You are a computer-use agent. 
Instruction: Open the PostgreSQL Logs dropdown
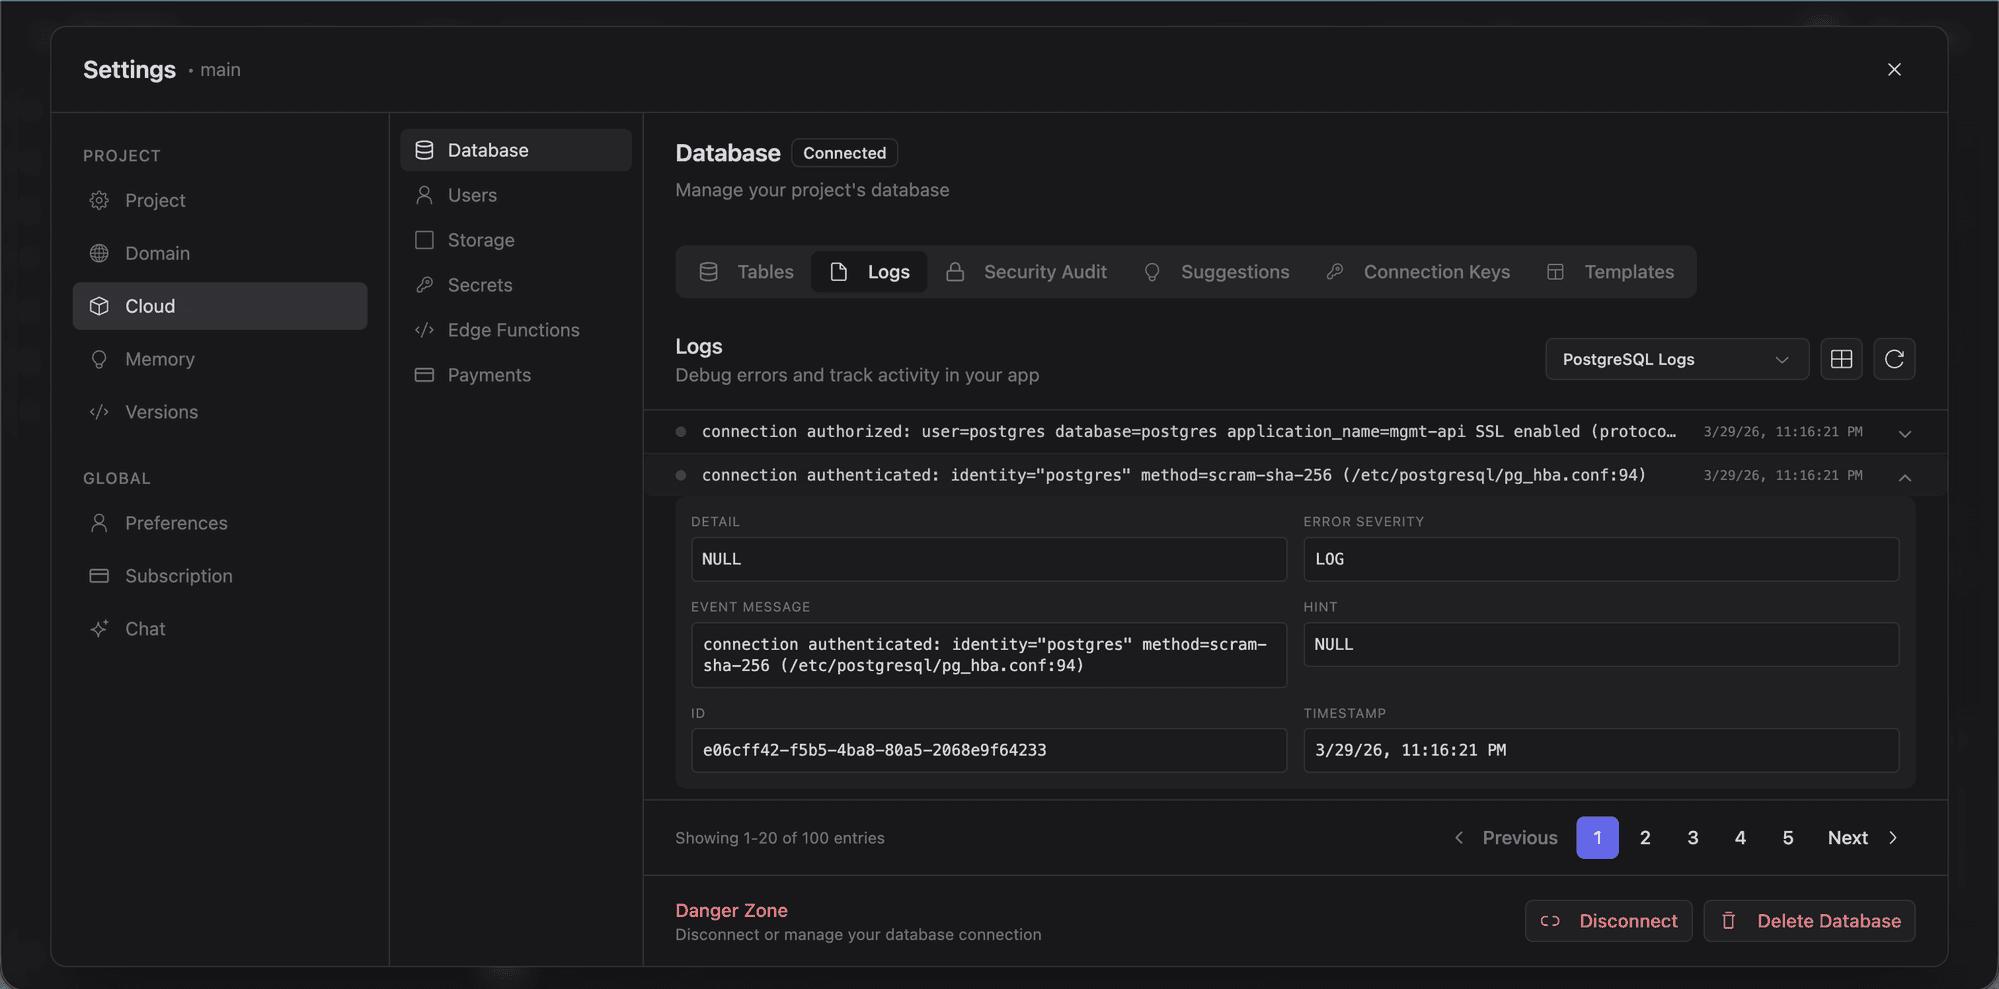click(1675, 358)
